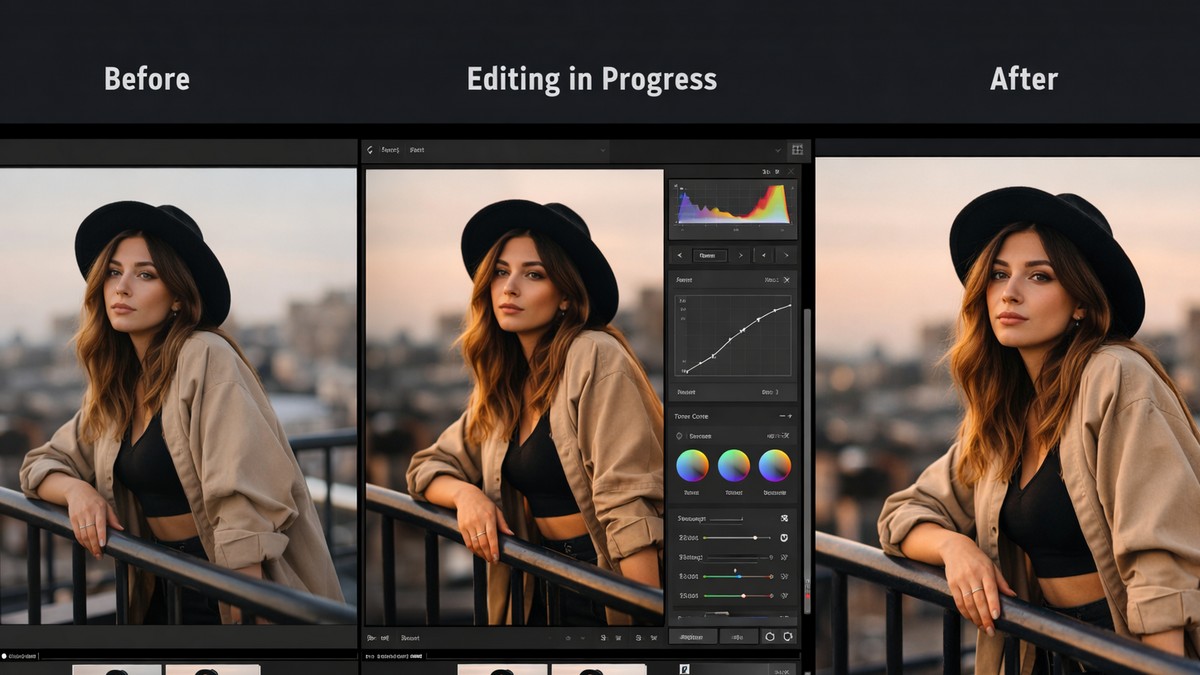Image resolution: width=1200 pixels, height=675 pixels.
Task: Click the right circular icon at panel bottom
Action: click(x=788, y=636)
